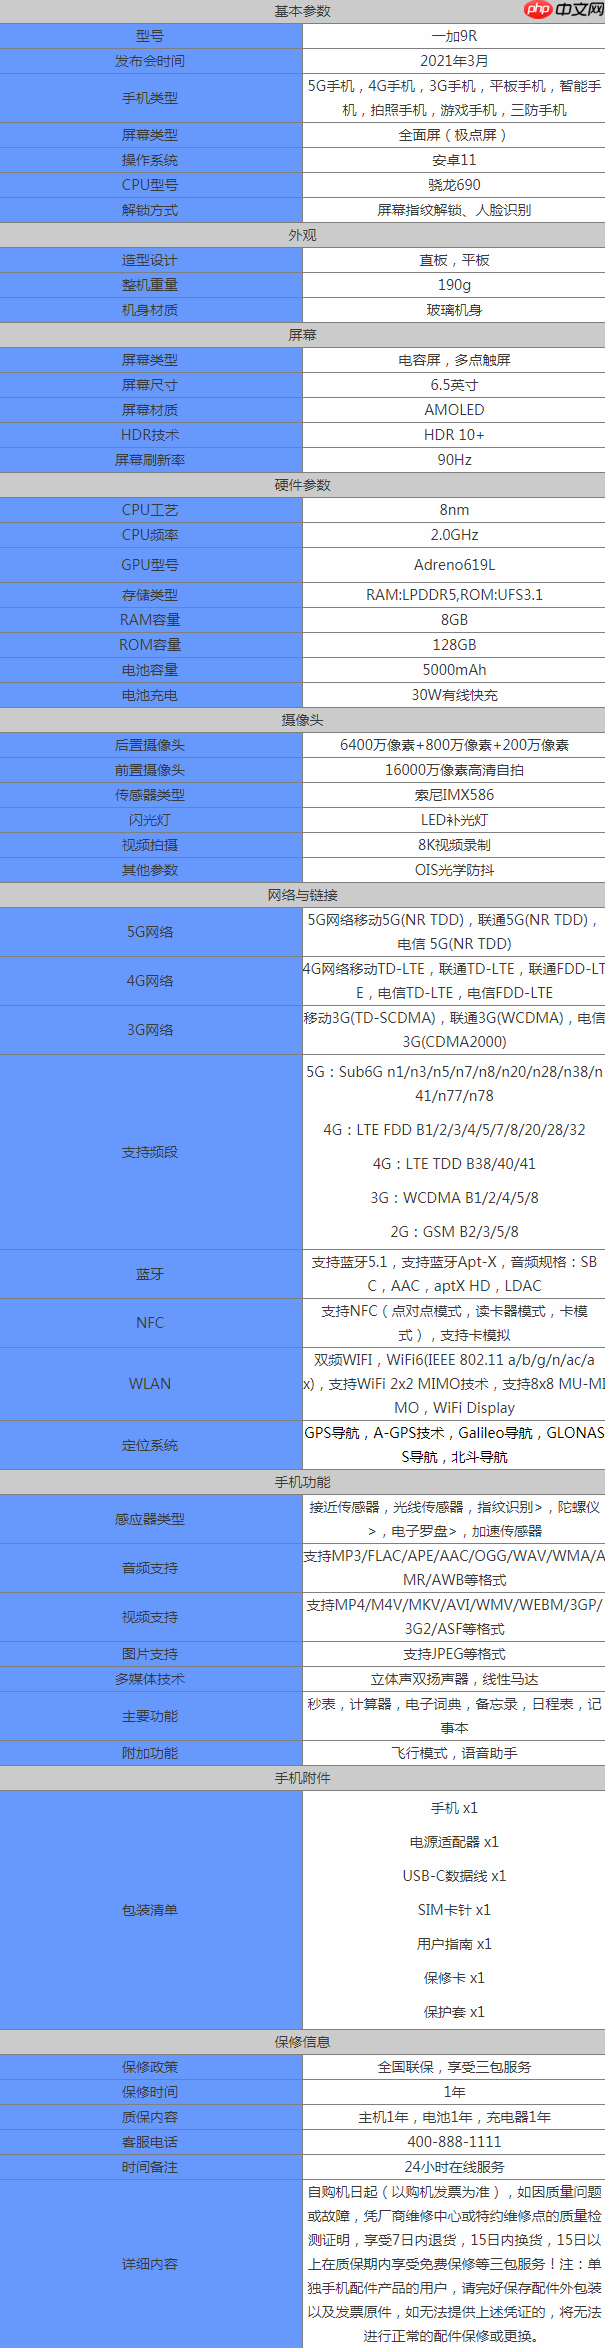Select the 外观 section header
Image resolution: width=605 pixels, height=2348 pixels.
point(302,235)
